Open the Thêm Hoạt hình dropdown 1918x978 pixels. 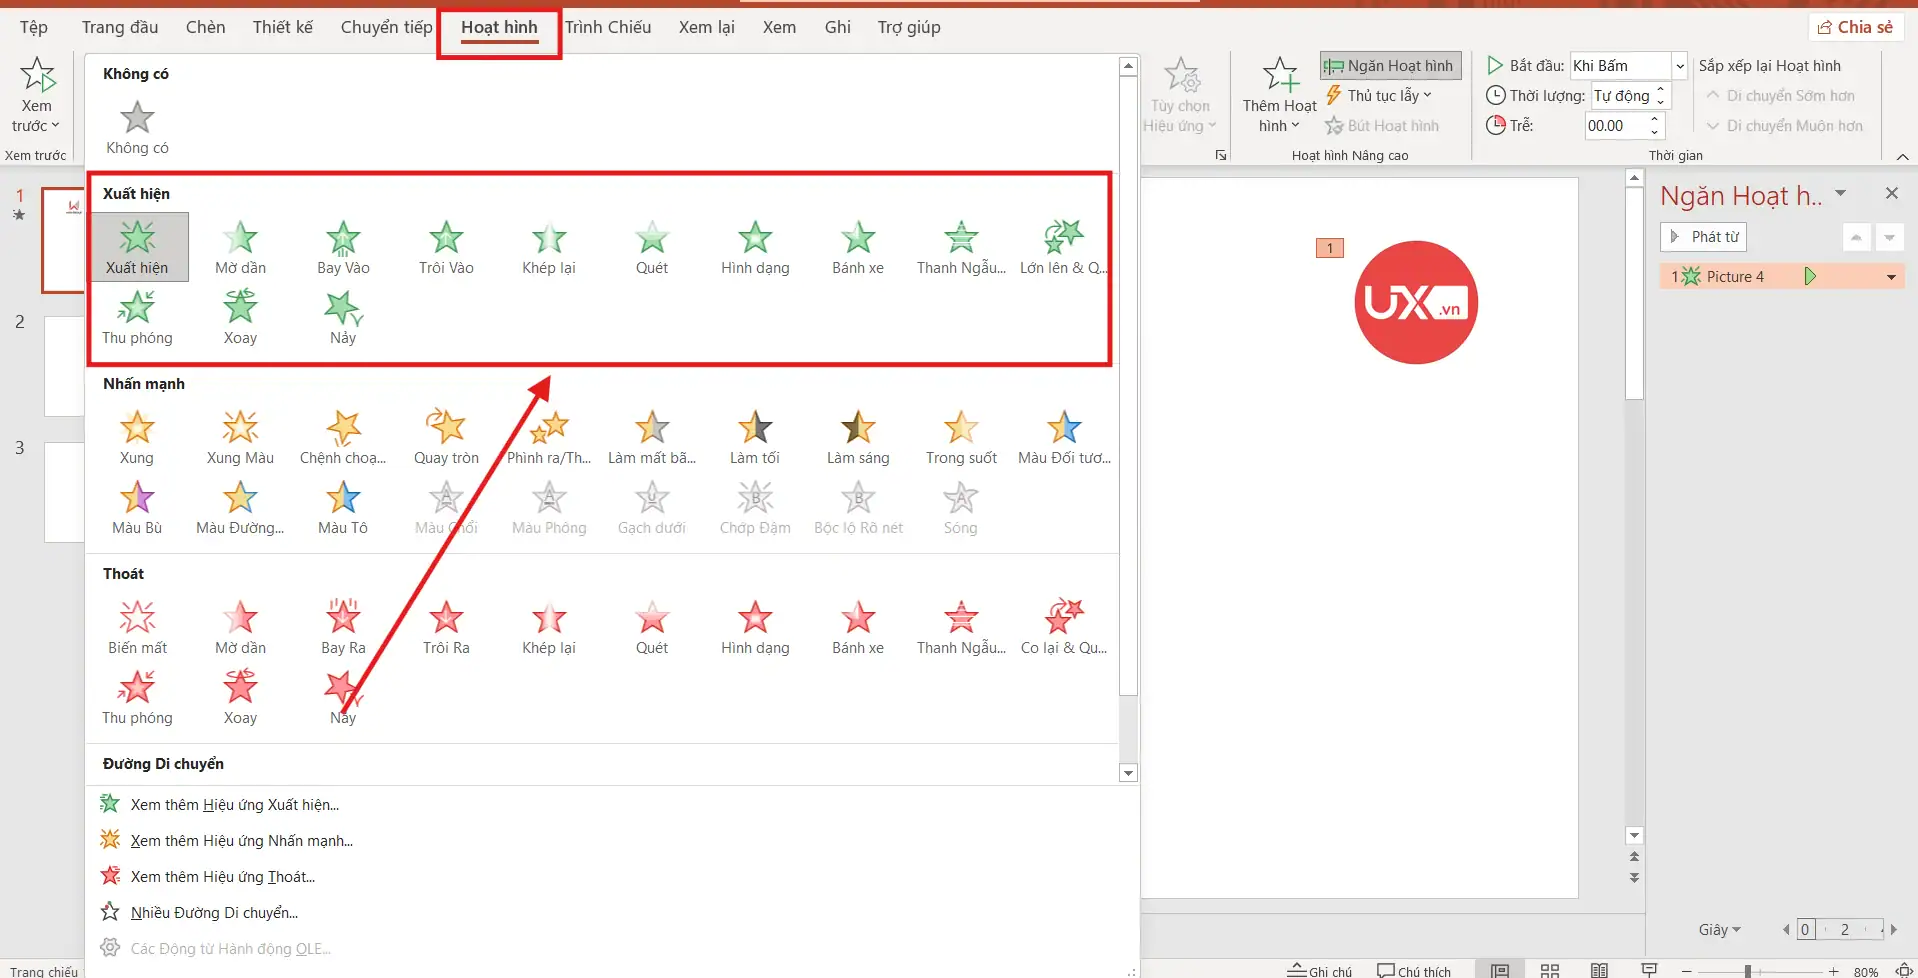tap(1279, 96)
